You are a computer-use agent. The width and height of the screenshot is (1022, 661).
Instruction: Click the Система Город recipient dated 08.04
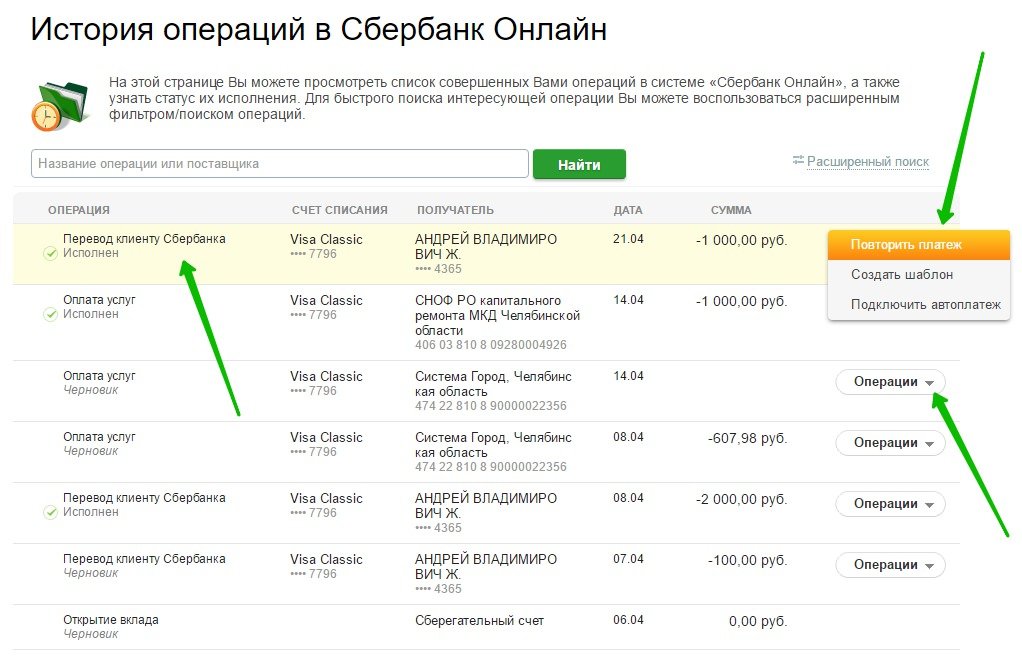pos(493,445)
